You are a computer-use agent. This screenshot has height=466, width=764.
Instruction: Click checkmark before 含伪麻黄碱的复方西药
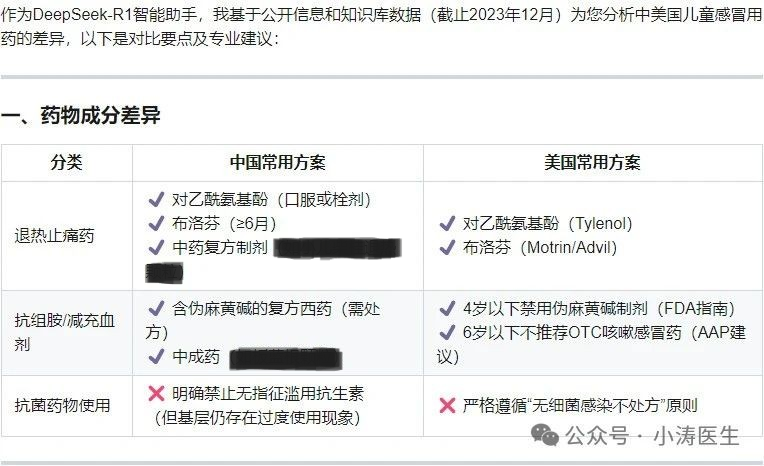click(156, 308)
